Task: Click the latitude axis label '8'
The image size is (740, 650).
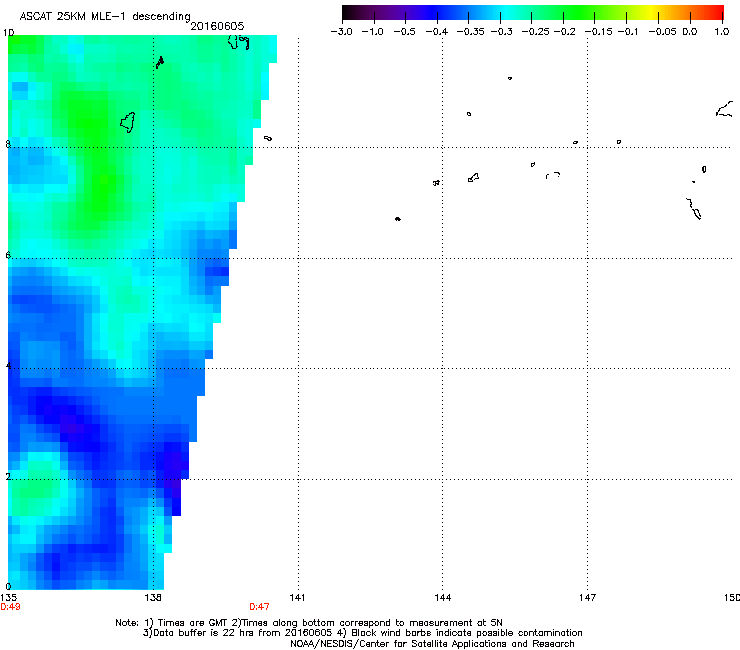Action: click(8, 144)
